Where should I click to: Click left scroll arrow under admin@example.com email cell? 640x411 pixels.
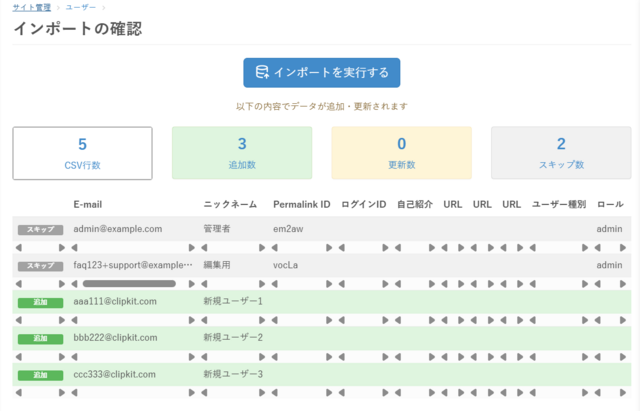(74, 248)
